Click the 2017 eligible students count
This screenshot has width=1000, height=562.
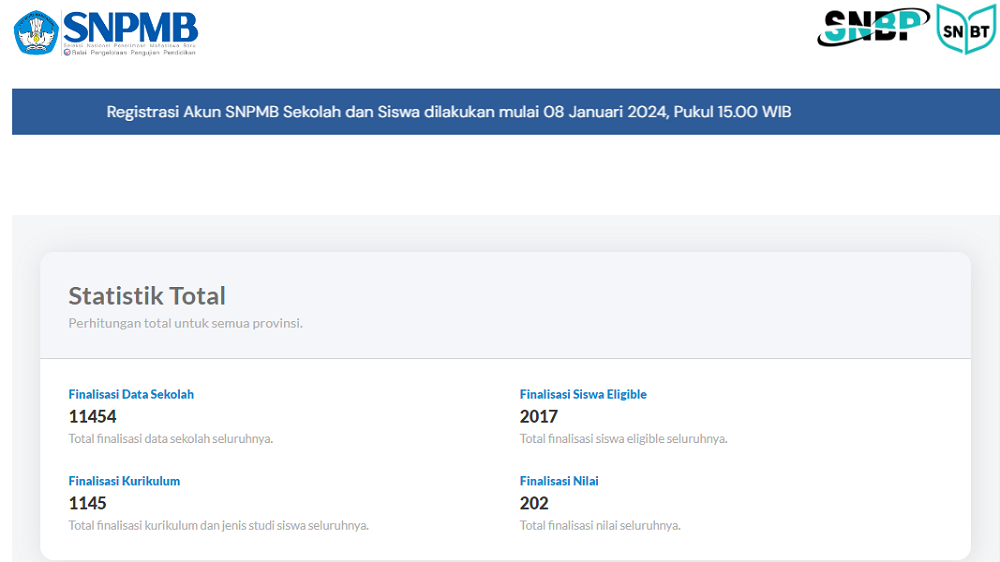point(539,417)
